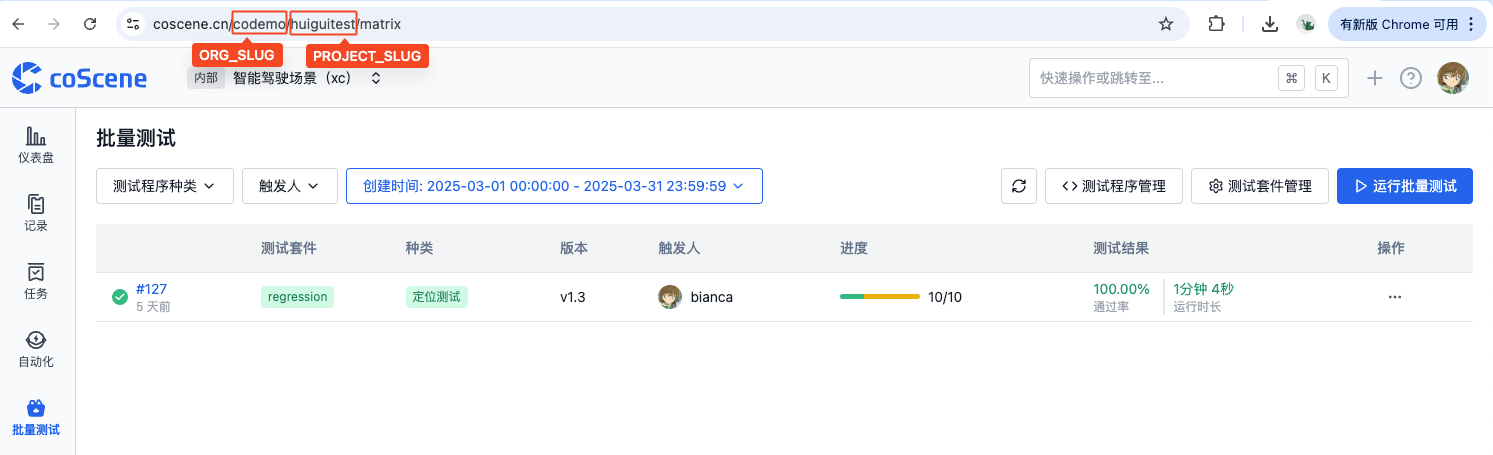Switch project via 智能驾驶场景 selector
Screen dimensions: 1493x455
coord(300,78)
